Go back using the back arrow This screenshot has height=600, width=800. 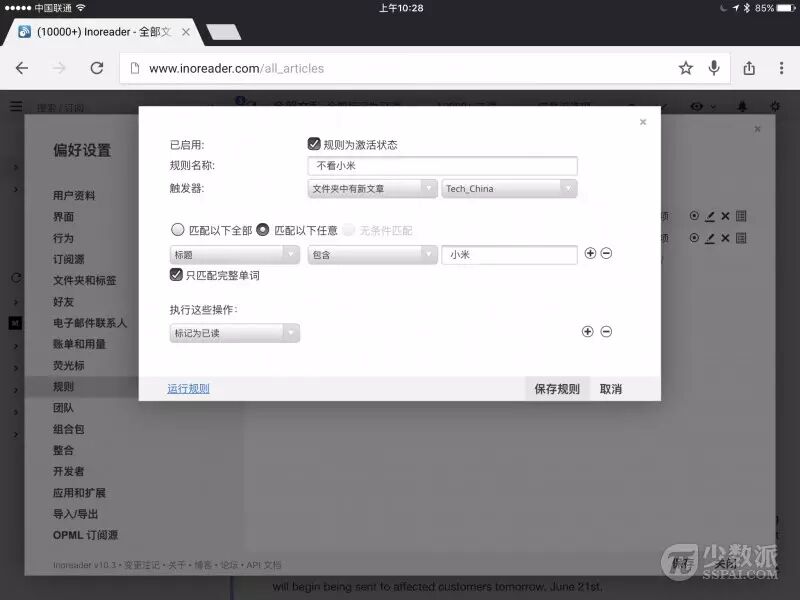[22, 68]
